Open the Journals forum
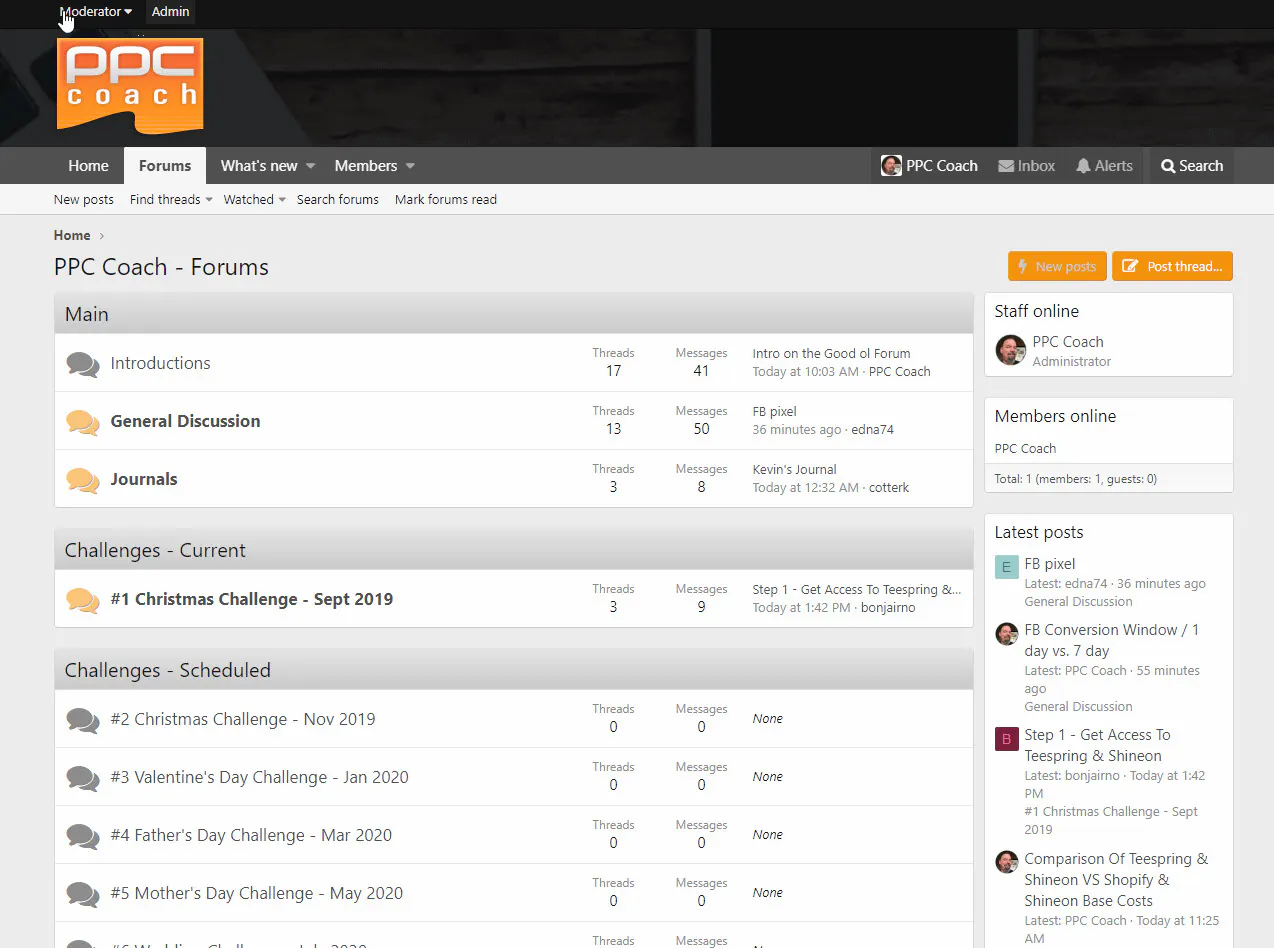The width and height of the screenshot is (1274, 948). point(144,479)
